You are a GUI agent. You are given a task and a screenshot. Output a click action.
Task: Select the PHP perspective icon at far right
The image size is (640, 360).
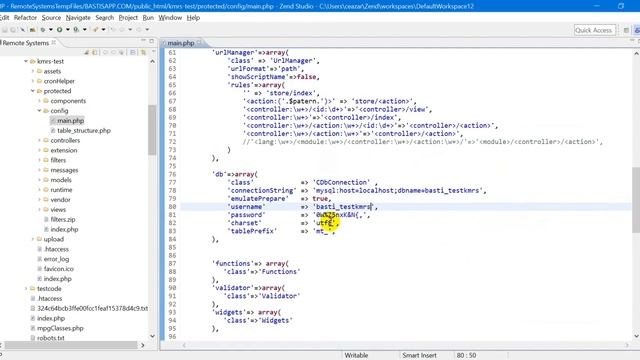[x=637, y=30]
